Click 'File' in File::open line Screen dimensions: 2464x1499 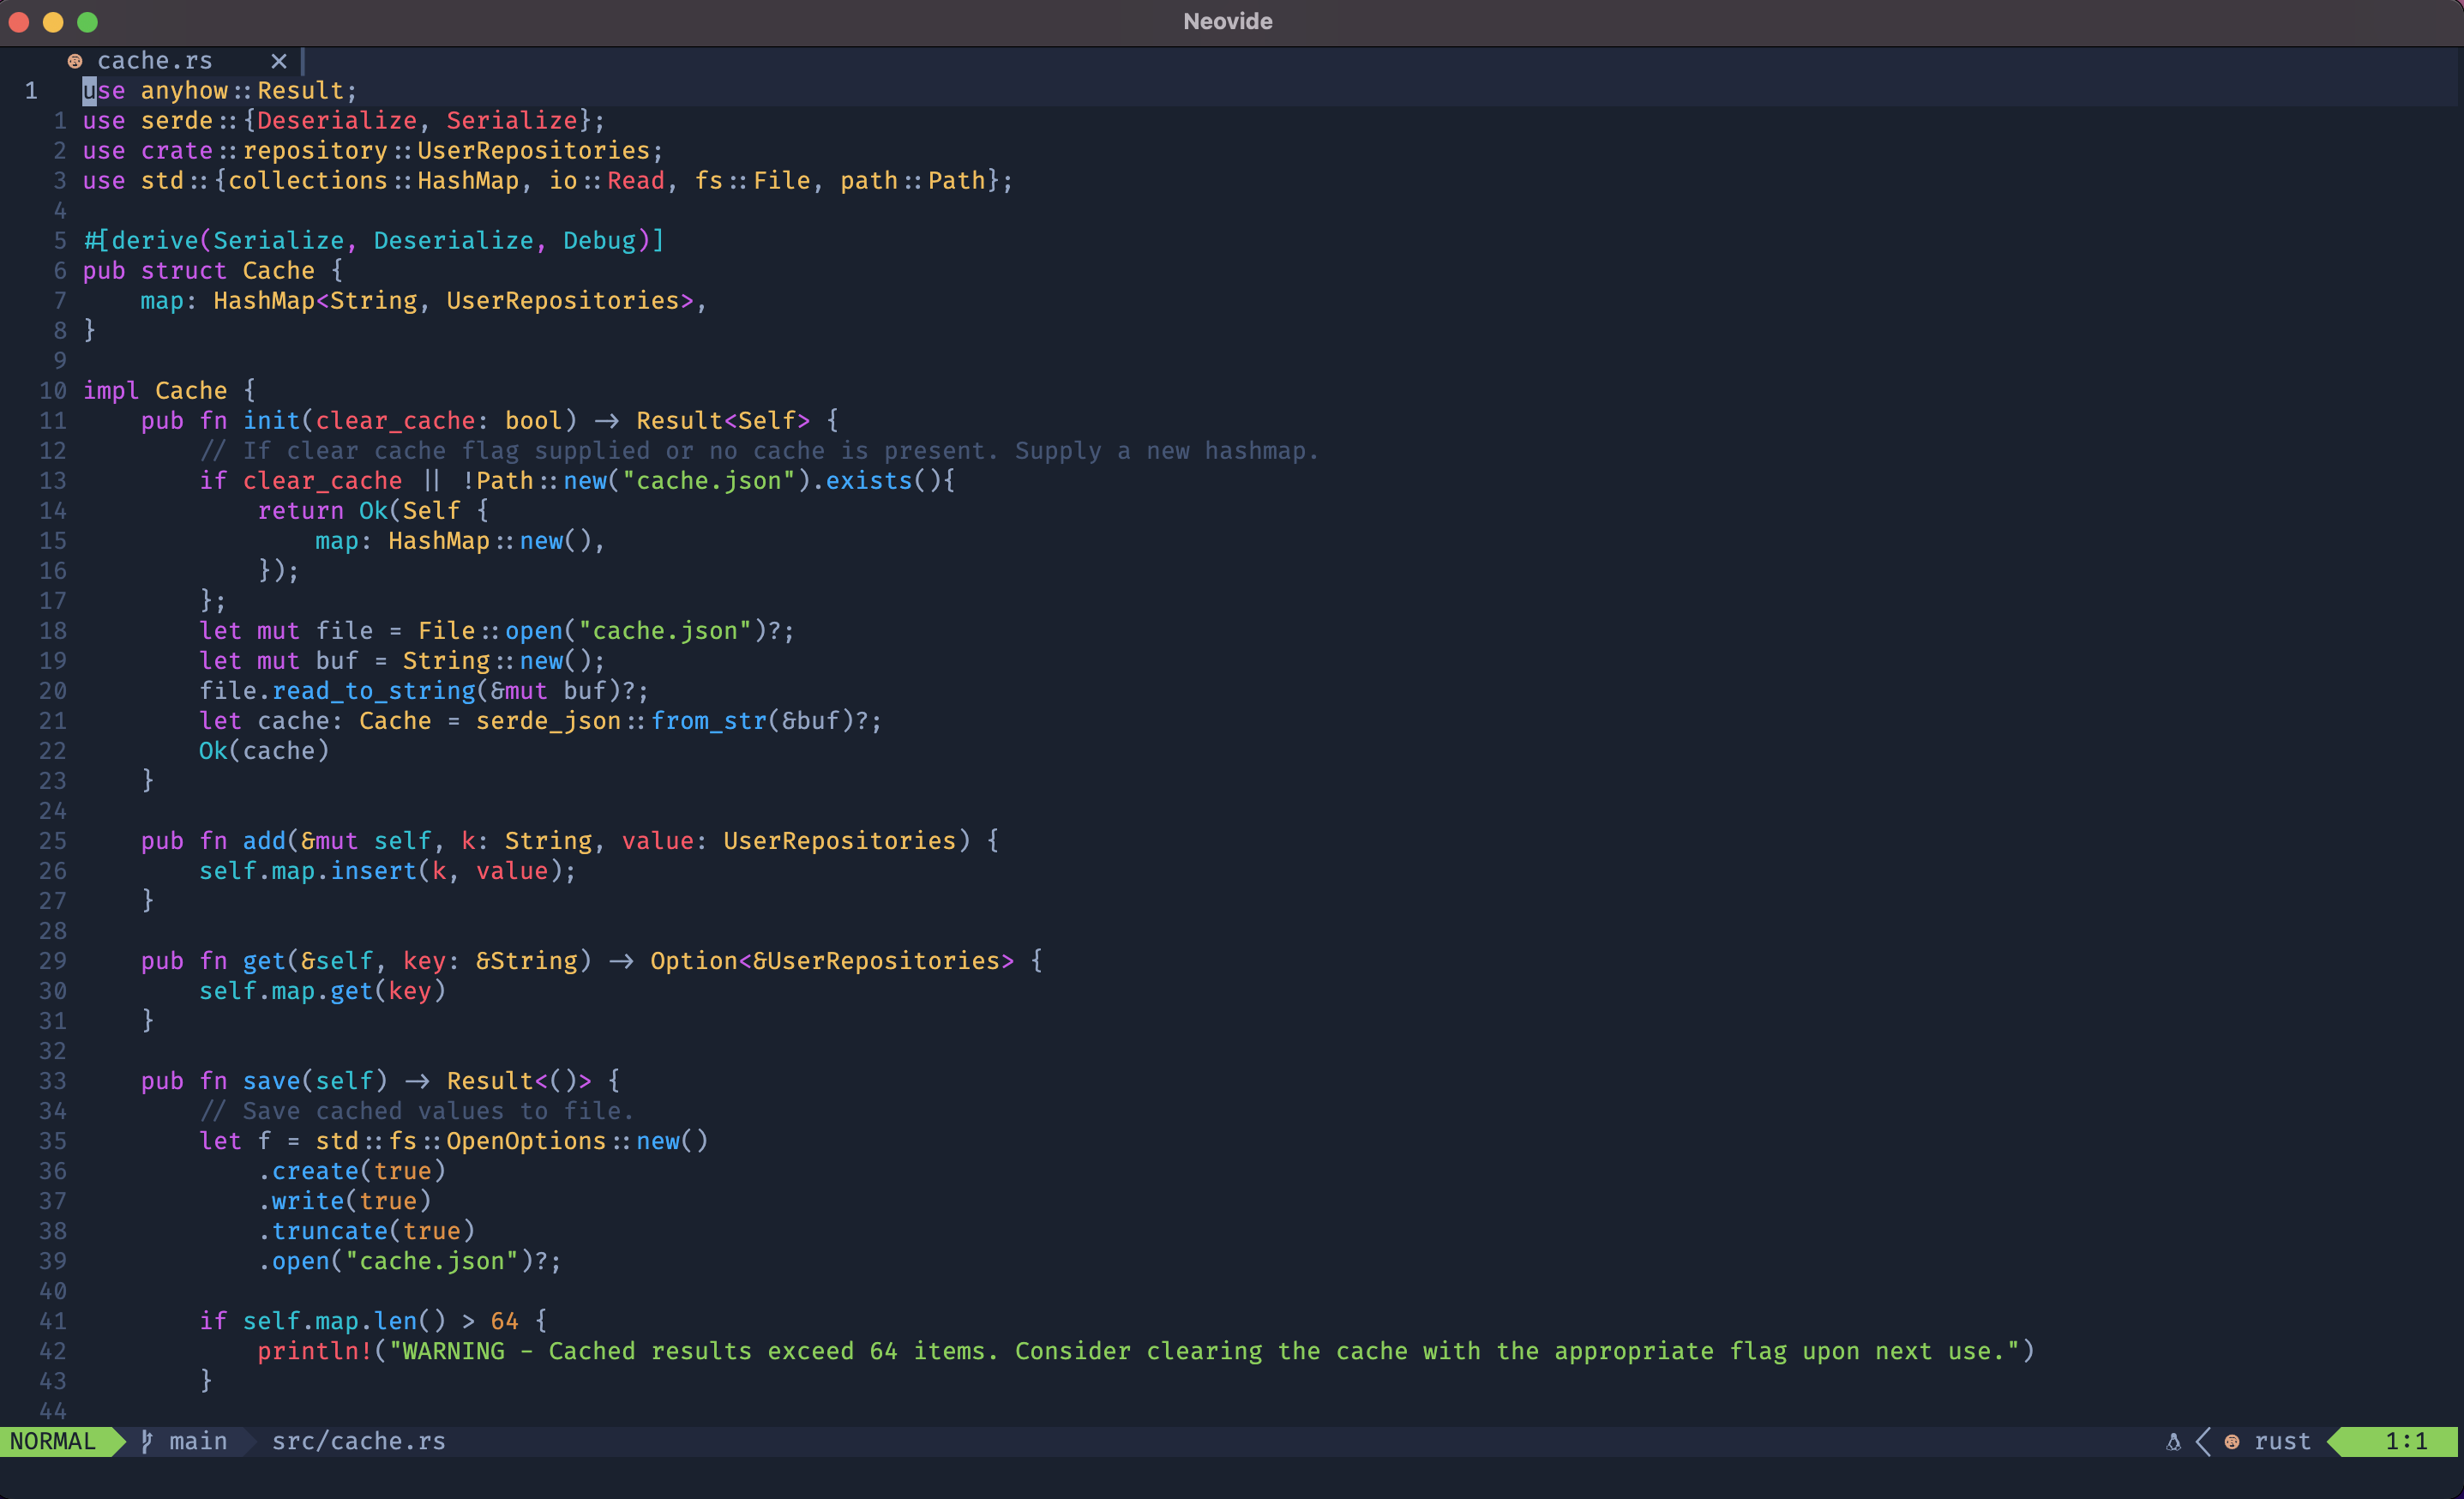(x=446, y=631)
